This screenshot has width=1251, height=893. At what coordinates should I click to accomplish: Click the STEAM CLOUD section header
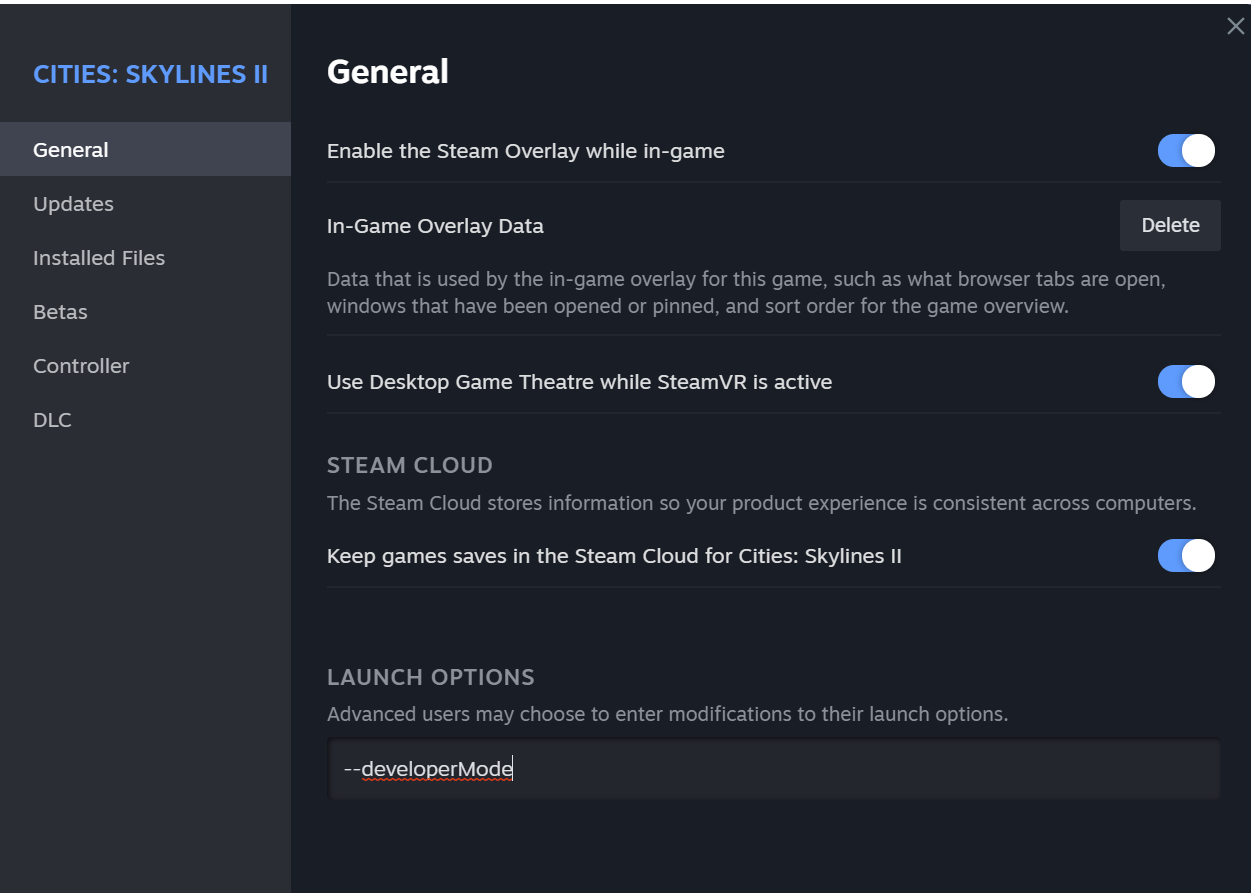click(410, 465)
